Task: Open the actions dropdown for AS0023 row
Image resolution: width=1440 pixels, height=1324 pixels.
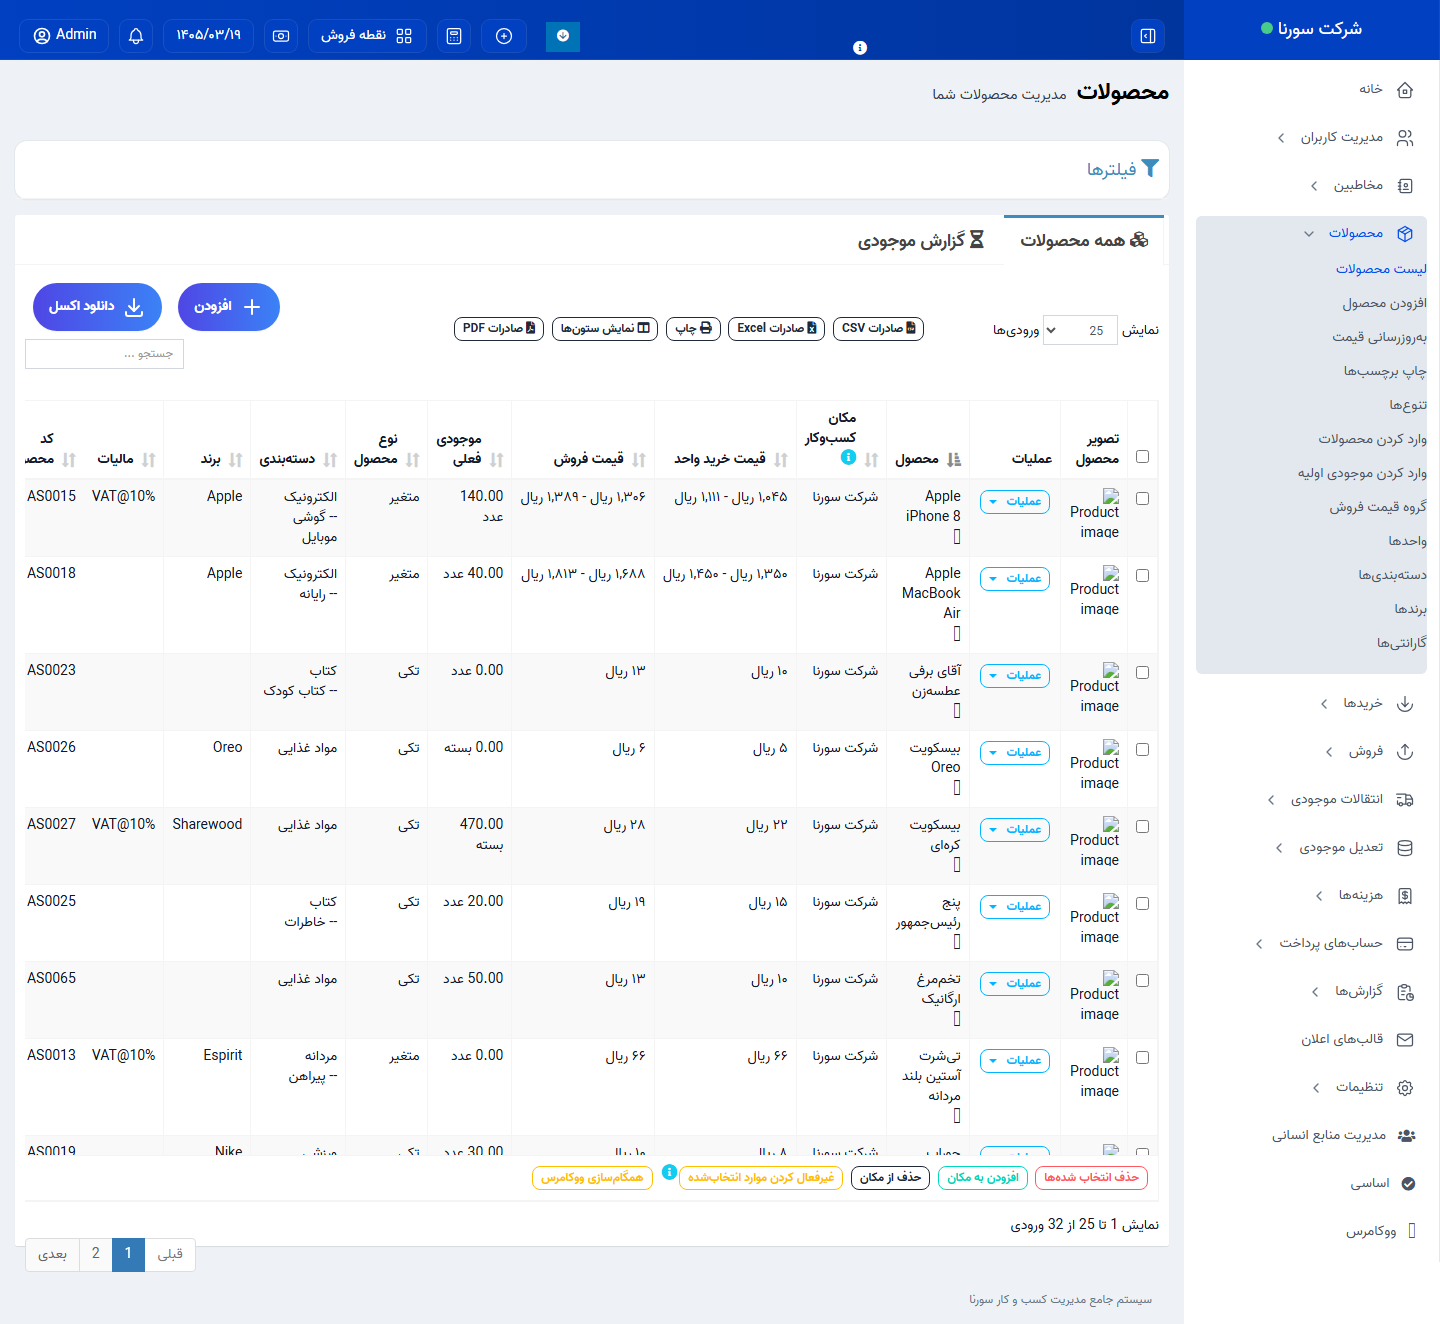Action: pyautogui.click(x=1015, y=676)
